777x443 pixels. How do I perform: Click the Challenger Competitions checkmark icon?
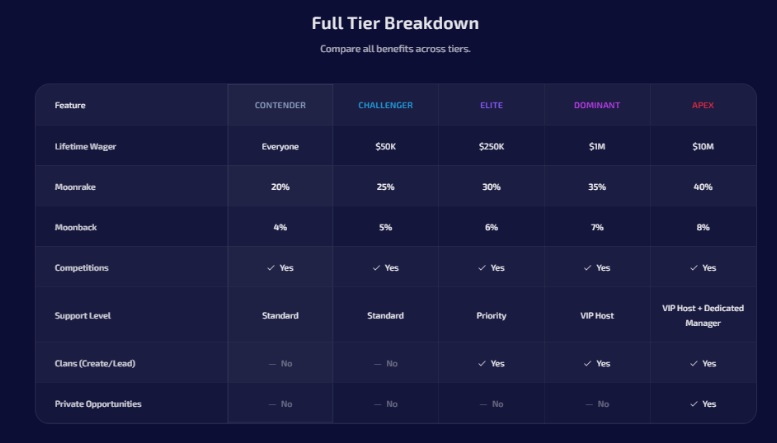click(376, 268)
